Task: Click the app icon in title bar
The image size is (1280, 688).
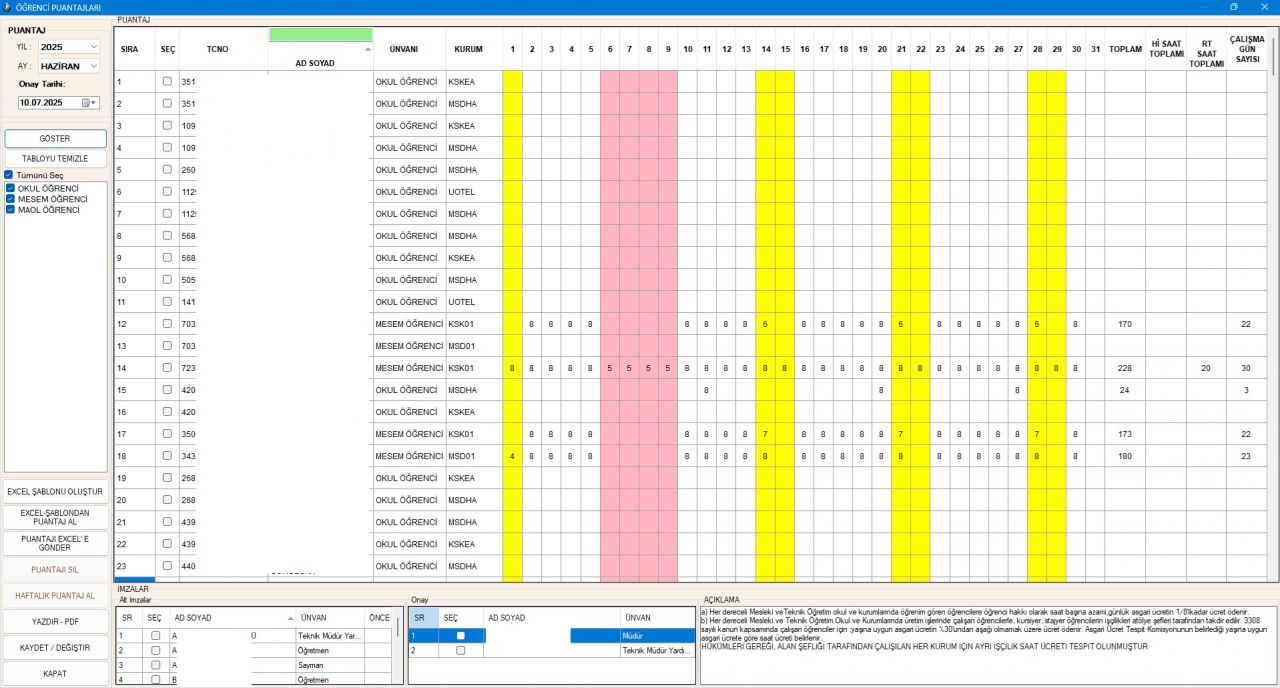Action: [x=8, y=7]
